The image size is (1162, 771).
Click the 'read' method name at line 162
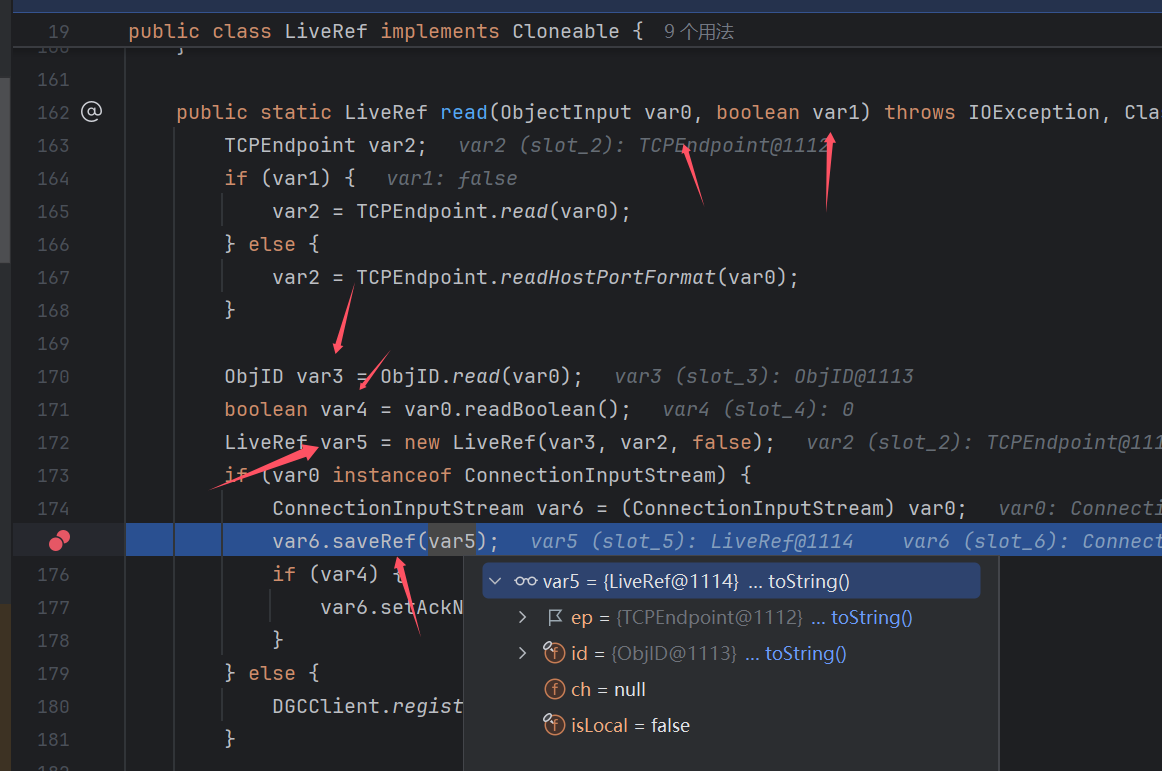tap(464, 113)
